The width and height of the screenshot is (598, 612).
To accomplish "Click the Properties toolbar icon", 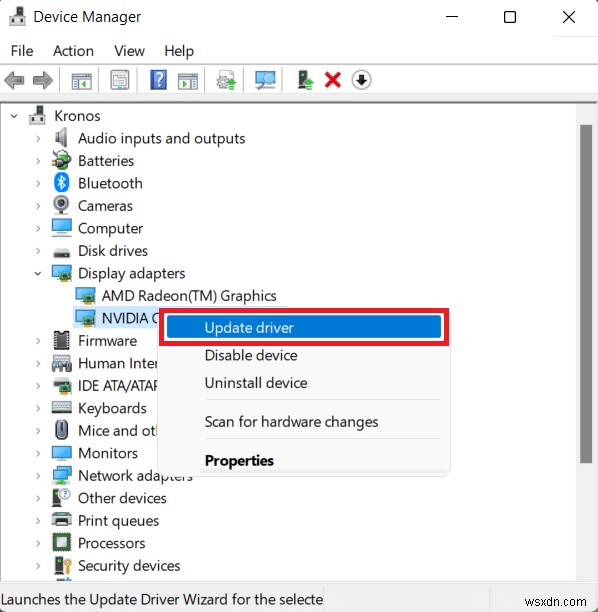I will pos(120,80).
